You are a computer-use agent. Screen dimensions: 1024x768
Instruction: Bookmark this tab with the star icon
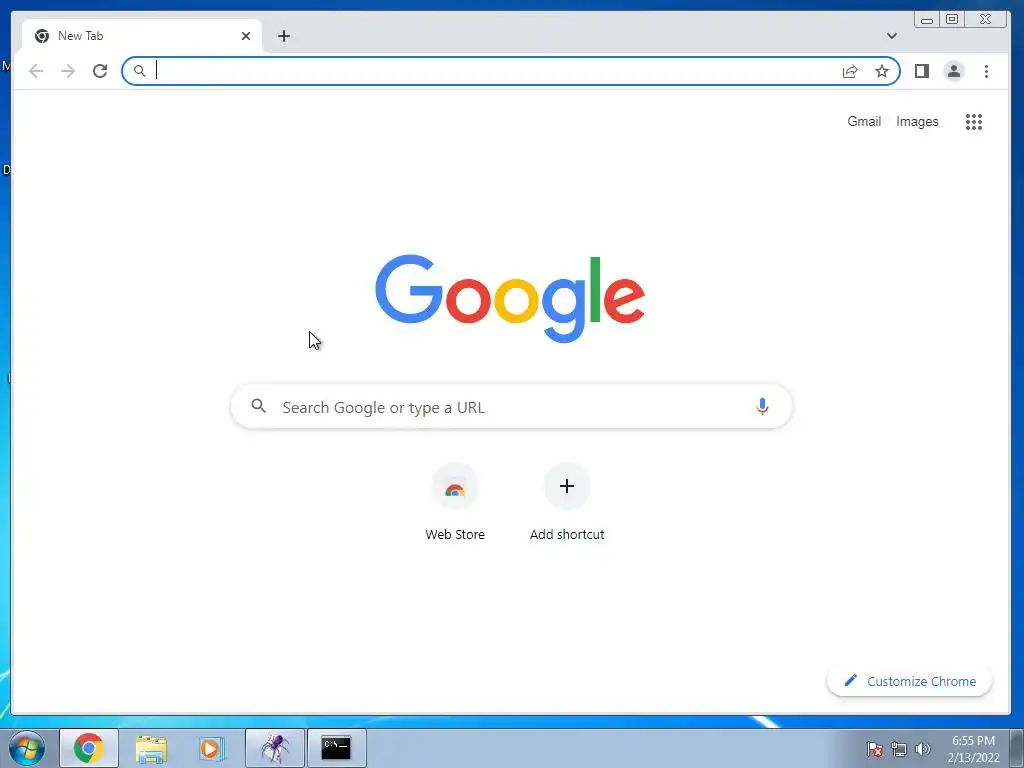[x=882, y=71]
